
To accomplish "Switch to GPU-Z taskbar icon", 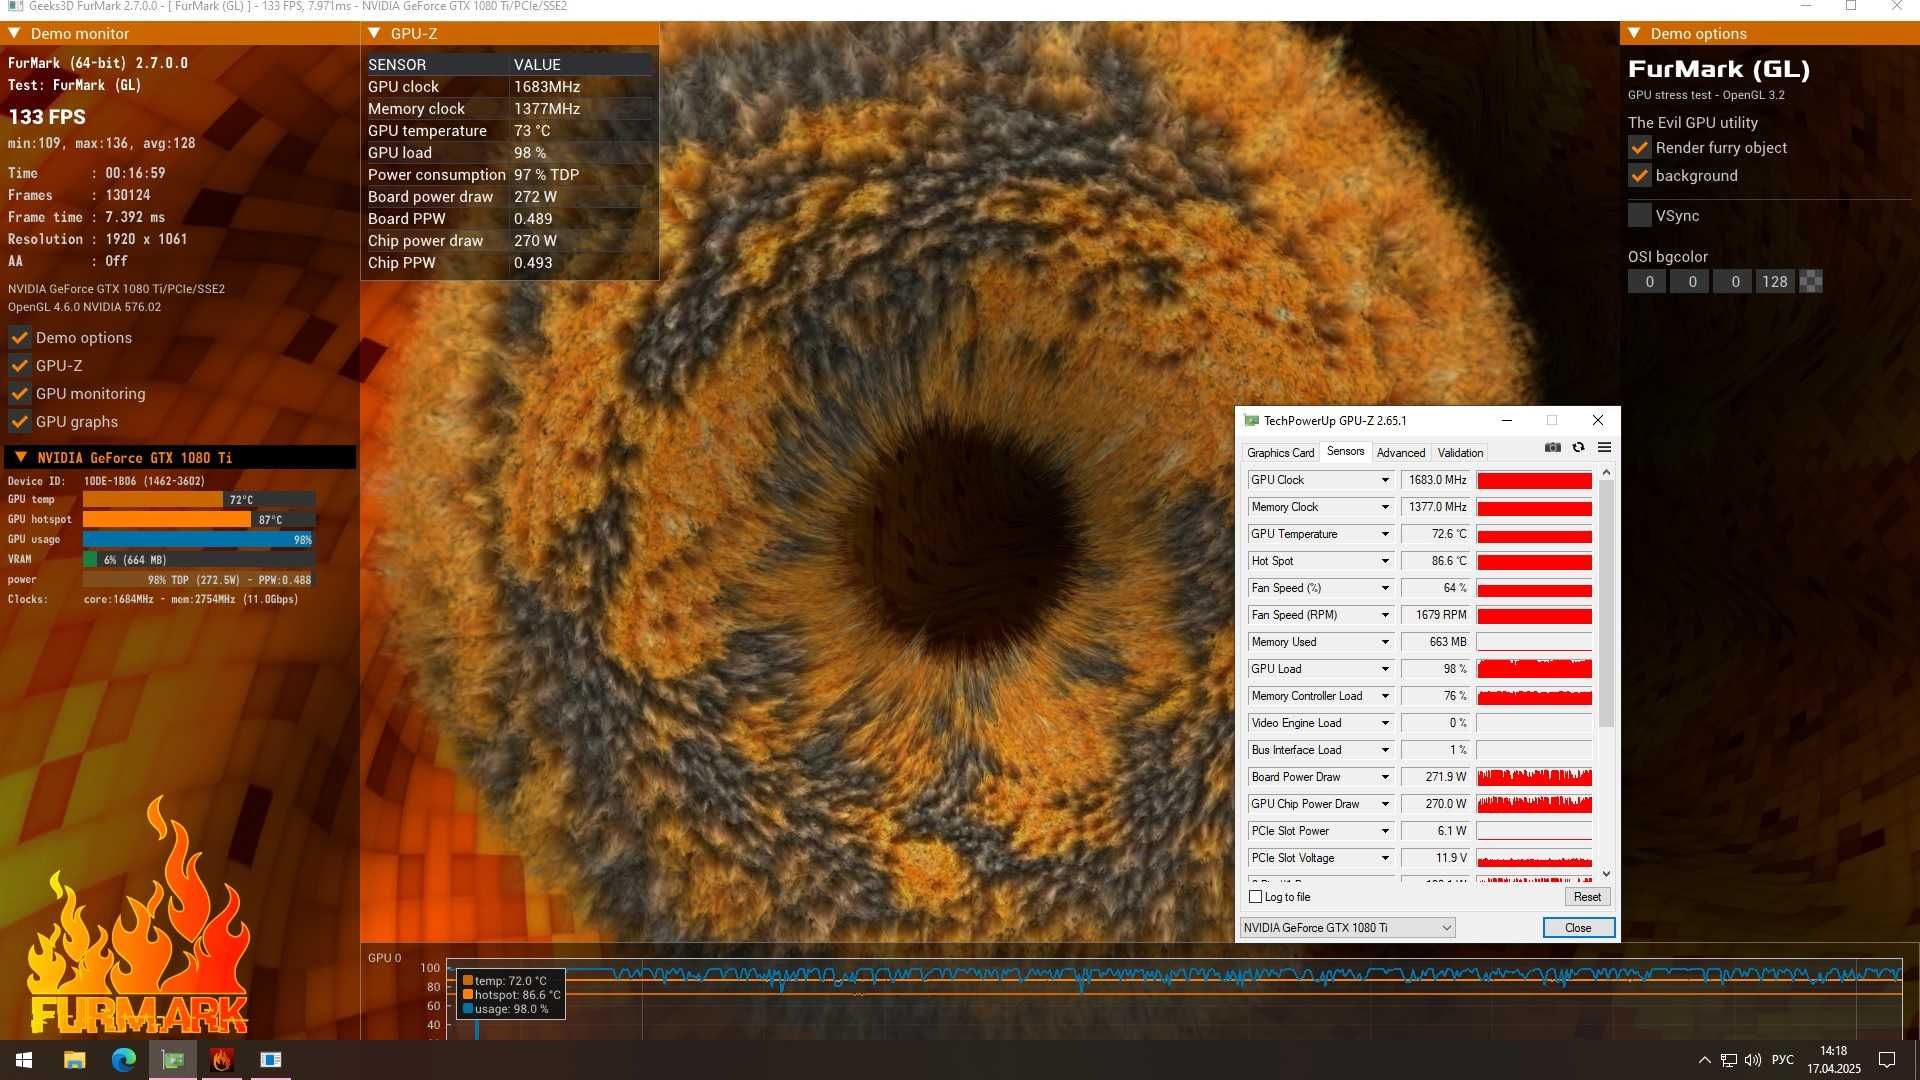I will (173, 1060).
